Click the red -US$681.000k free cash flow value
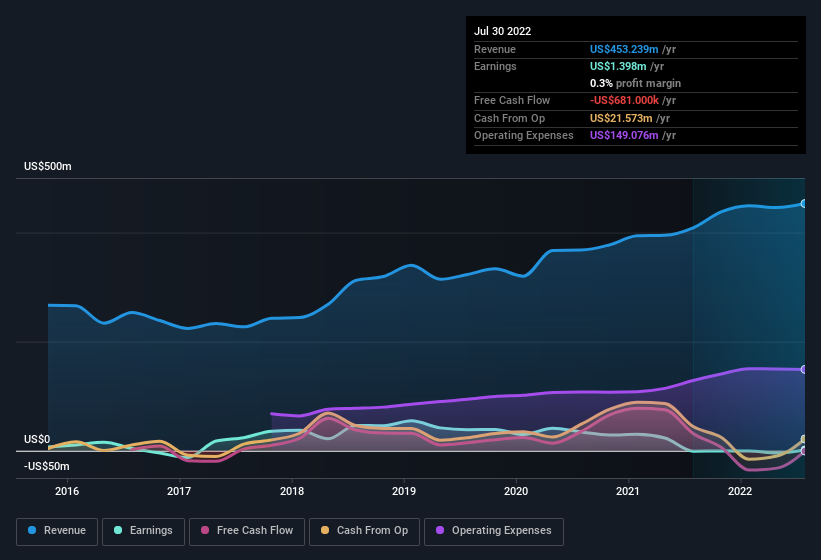 pyautogui.click(x=625, y=100)
